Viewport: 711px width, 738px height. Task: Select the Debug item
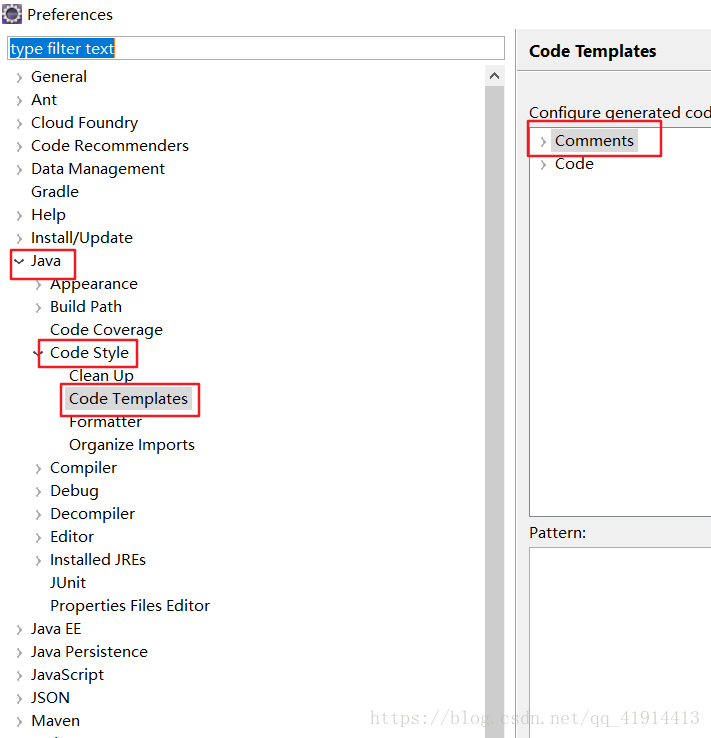pos(74,491)
